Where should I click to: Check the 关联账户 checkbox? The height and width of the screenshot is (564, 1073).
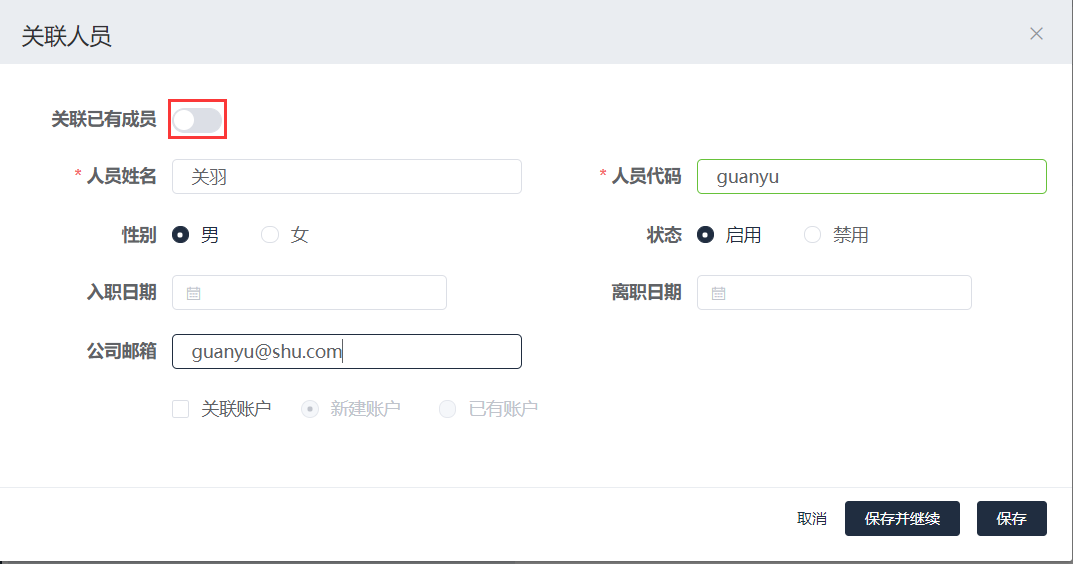[181, 409]
